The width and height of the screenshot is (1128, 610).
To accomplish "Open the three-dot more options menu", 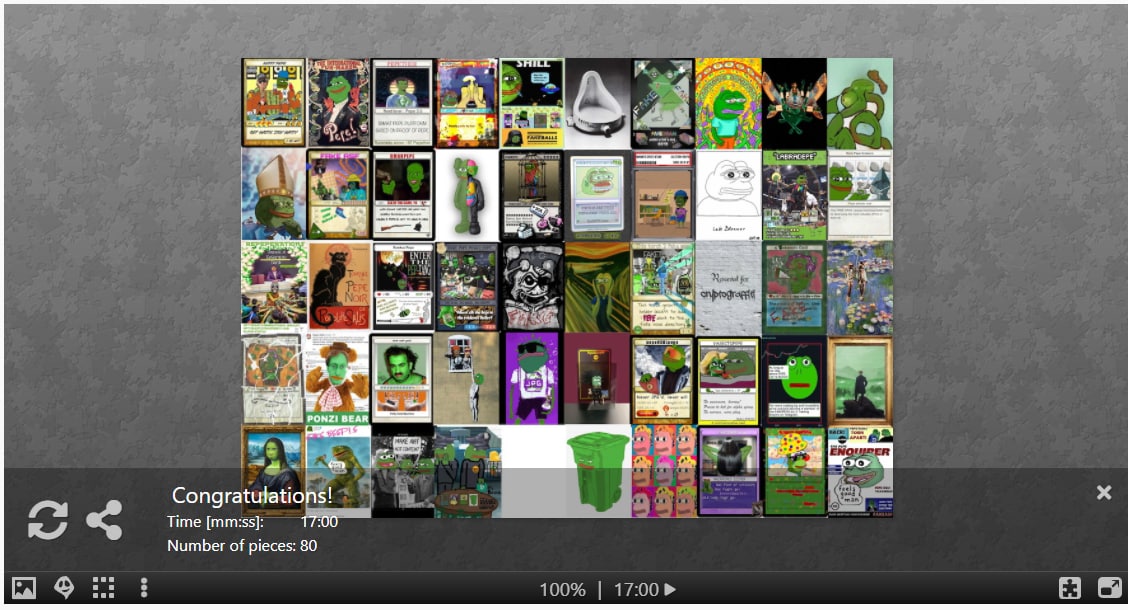I will click(x=144, y=588).
